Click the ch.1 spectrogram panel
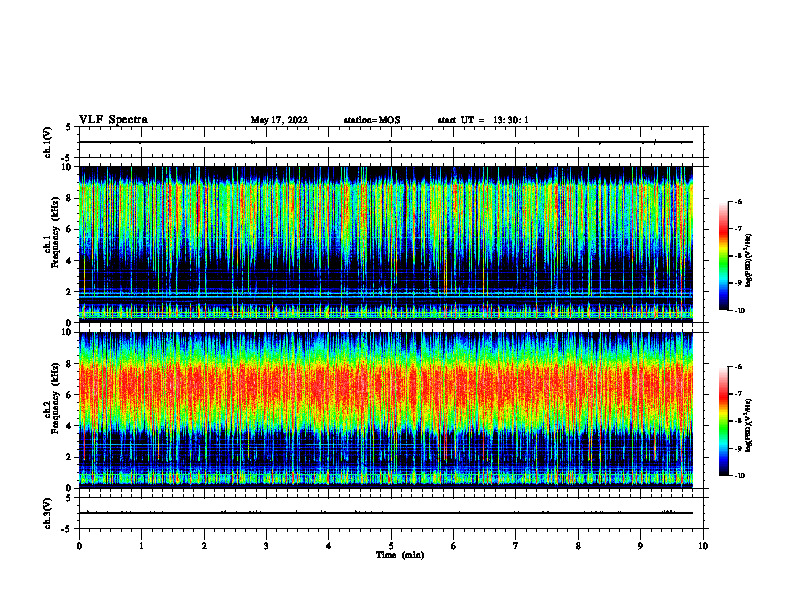This screenshot has height=612, width=792. [x=386, y=244]
